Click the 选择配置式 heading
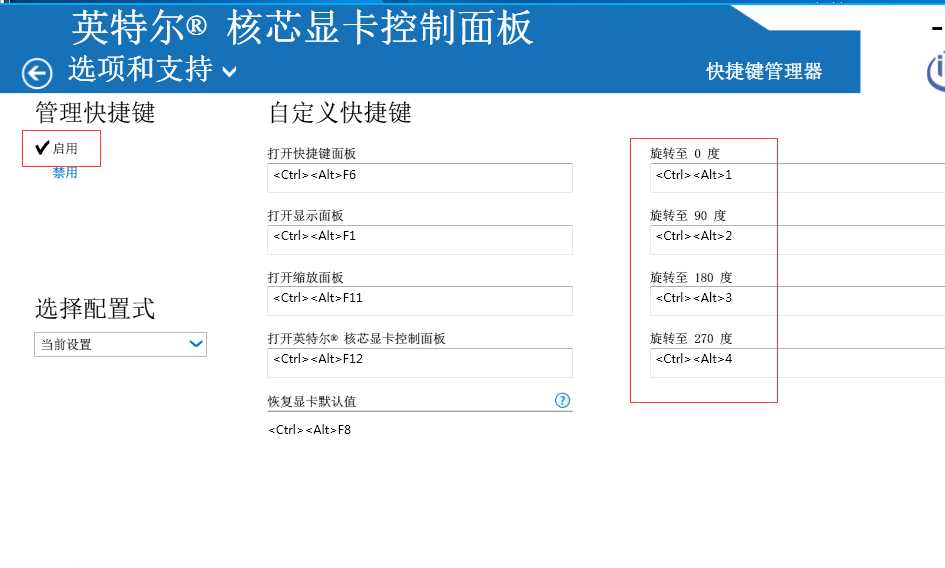The height and width of the screenshot is (568, 945). click(x=95, y=309)
